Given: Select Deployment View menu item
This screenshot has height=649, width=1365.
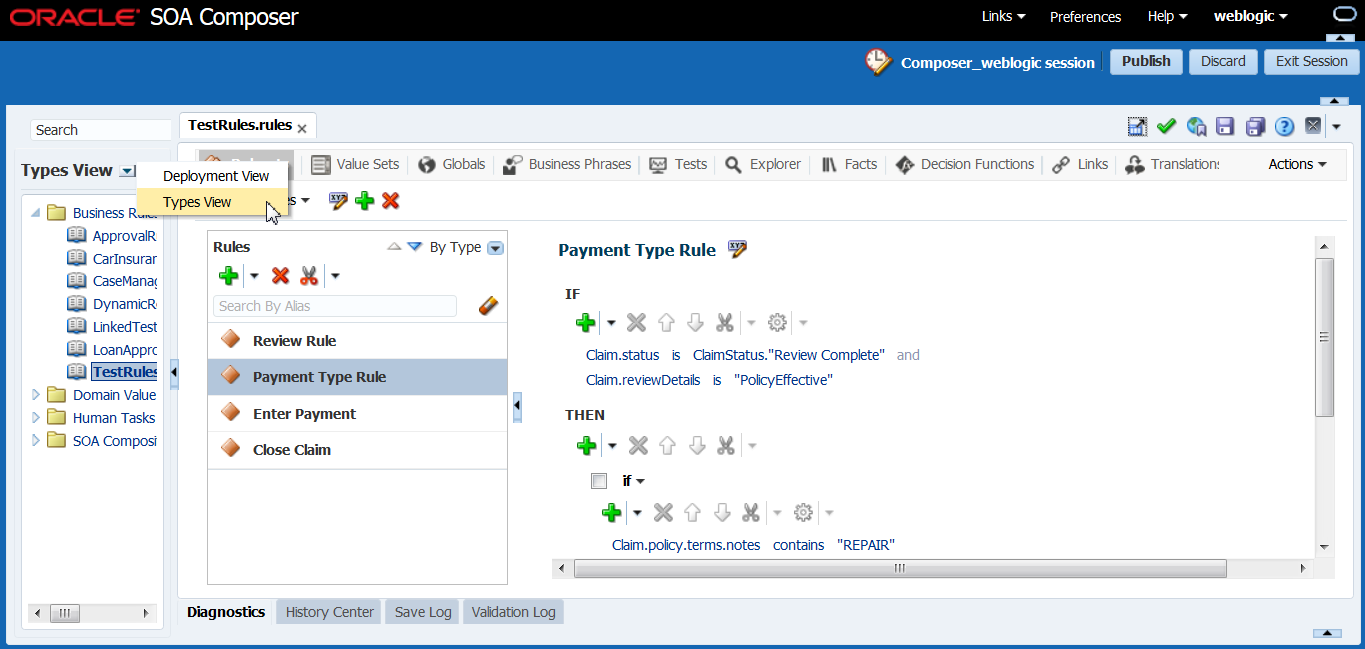Looking at the screenshot, I should [x=216, y=176].
